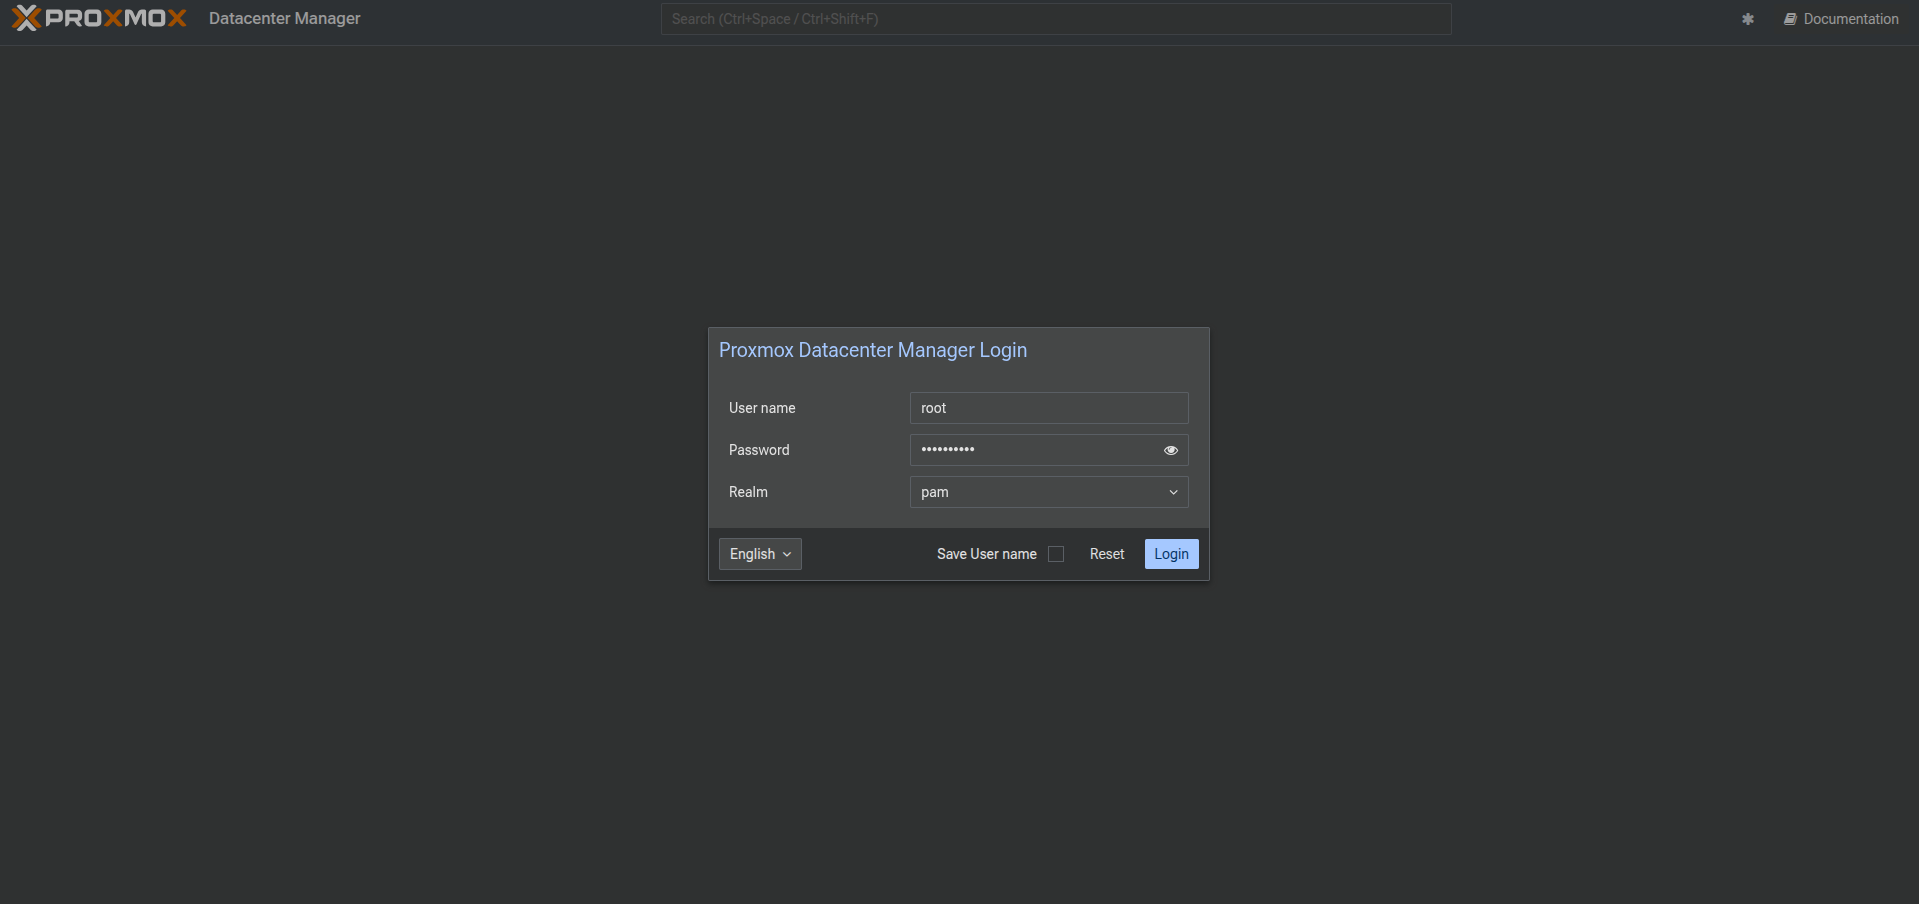Click the Password label

point(759,450)
